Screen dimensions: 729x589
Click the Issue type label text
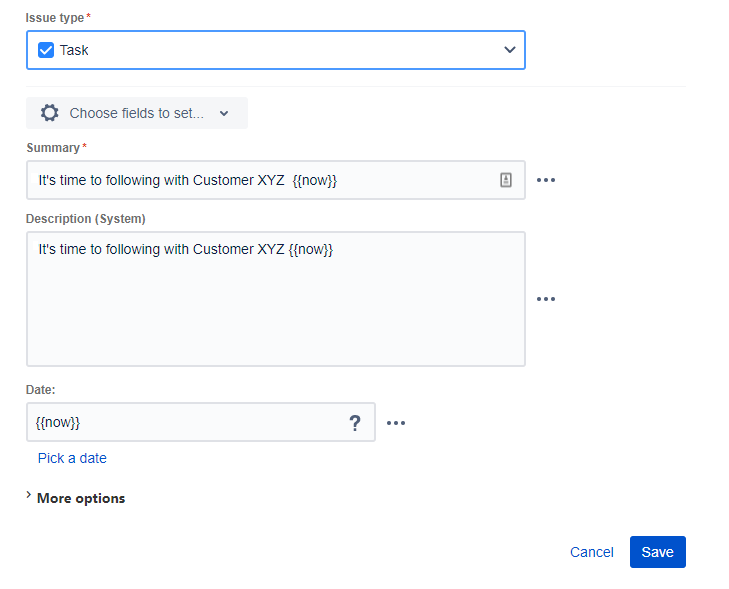[54, 18]
